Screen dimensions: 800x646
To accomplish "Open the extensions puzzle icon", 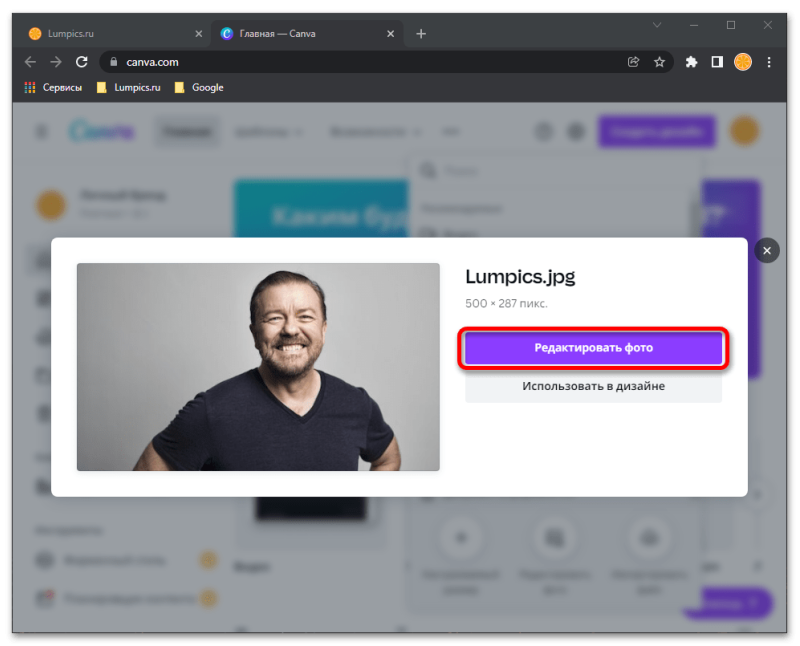I will point(691,62).
